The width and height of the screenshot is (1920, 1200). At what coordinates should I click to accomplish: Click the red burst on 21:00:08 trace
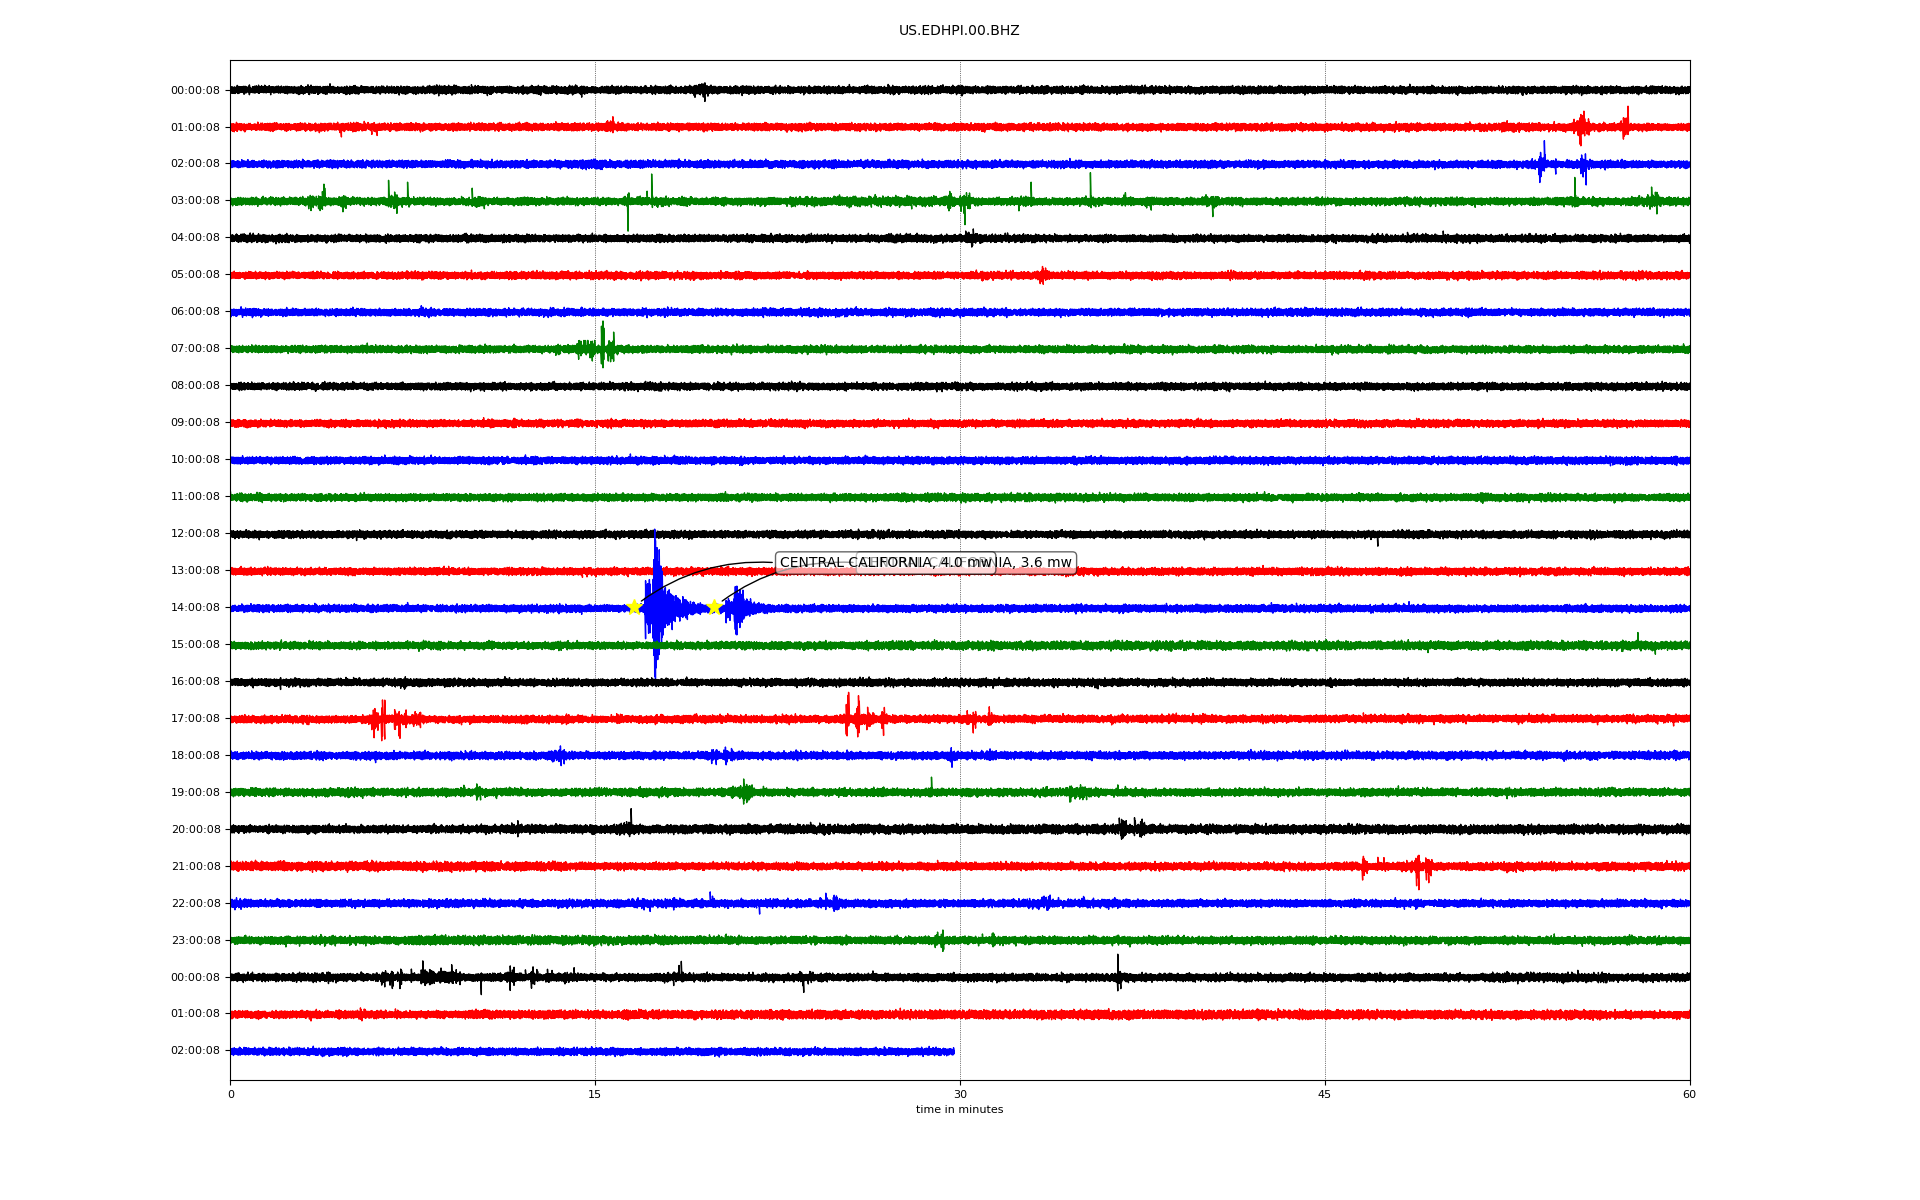pos(1418,867)
